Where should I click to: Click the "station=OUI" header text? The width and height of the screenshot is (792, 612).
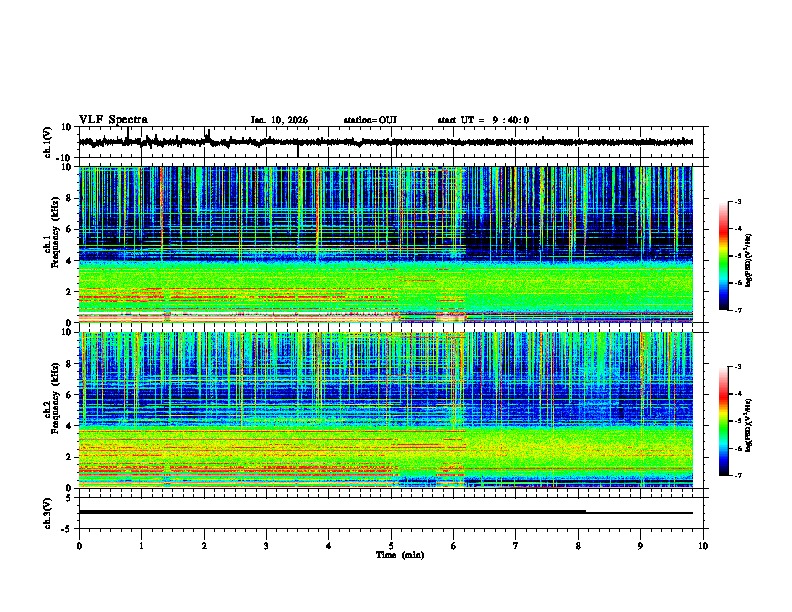point(370,120)
